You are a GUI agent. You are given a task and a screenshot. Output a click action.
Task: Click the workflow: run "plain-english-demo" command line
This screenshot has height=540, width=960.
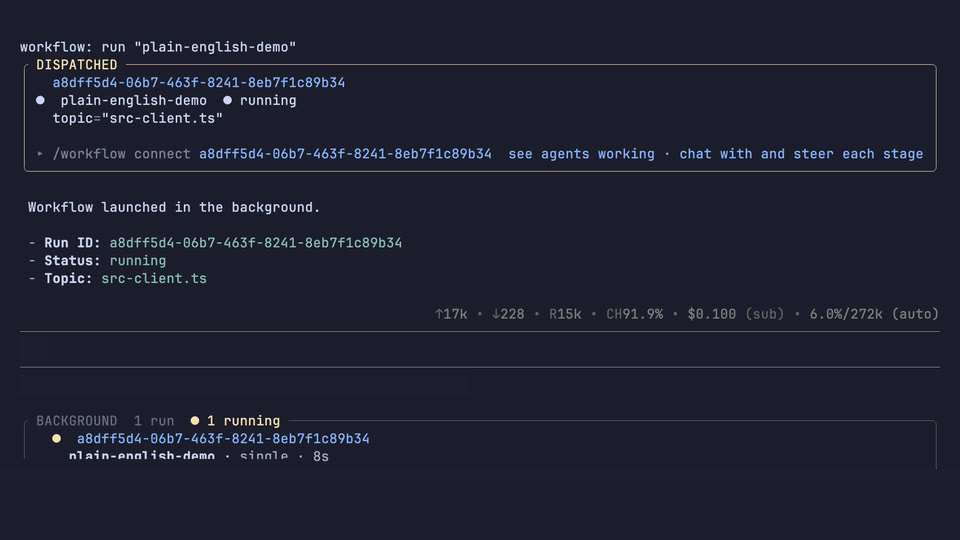(158, 47)
